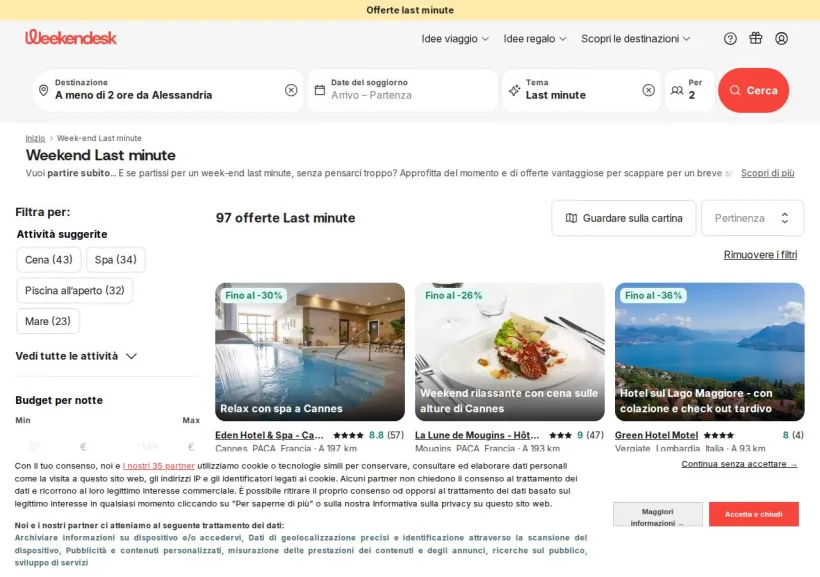Click the Destinazione input field
This screenshot has height=577, width=820.
click(168, 90)
